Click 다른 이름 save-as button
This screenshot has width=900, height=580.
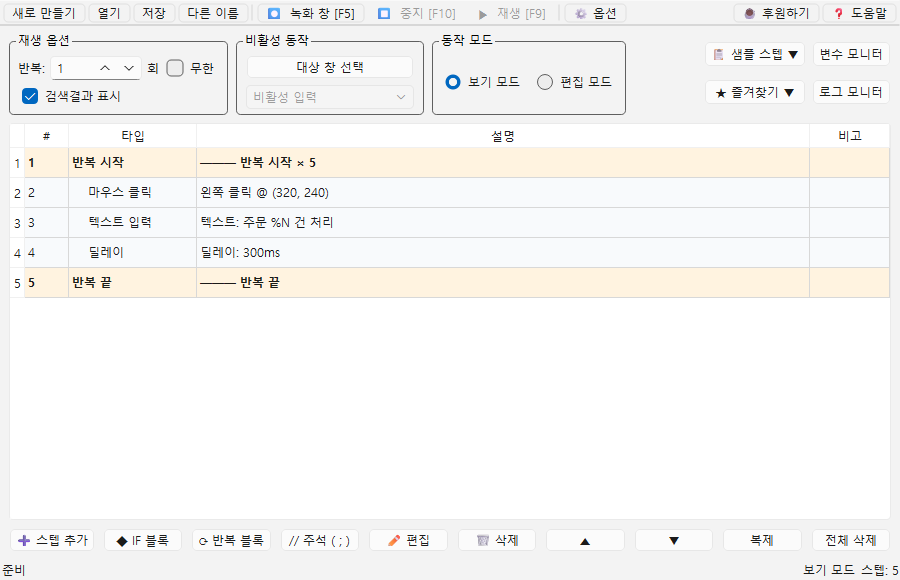213,13
